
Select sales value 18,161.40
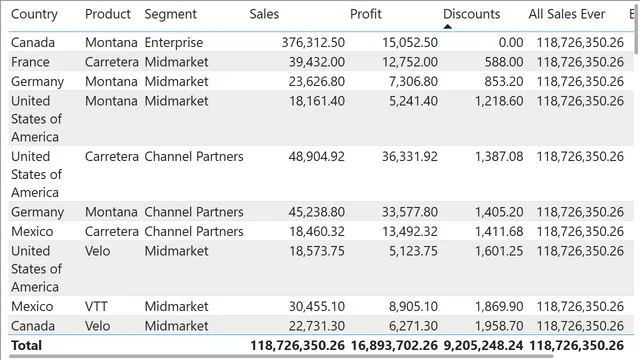[317, 101]
